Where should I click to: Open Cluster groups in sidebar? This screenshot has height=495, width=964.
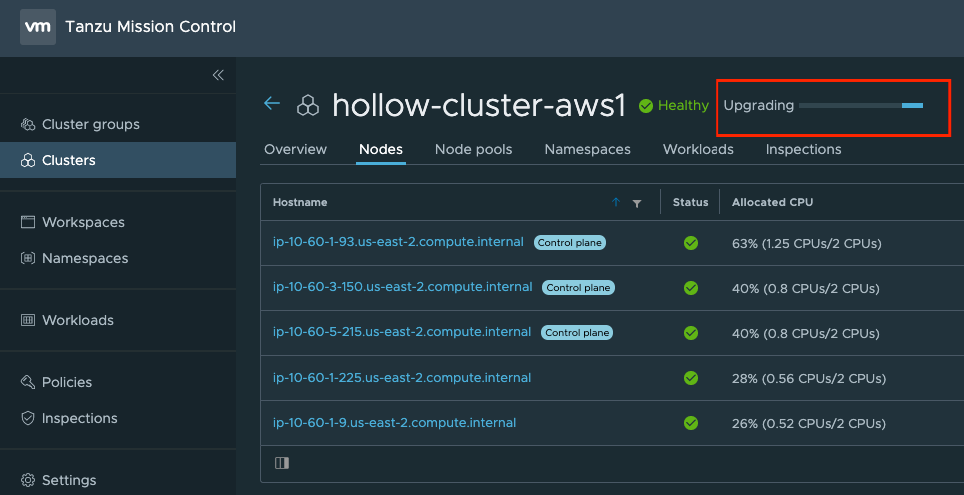(90, 124)
